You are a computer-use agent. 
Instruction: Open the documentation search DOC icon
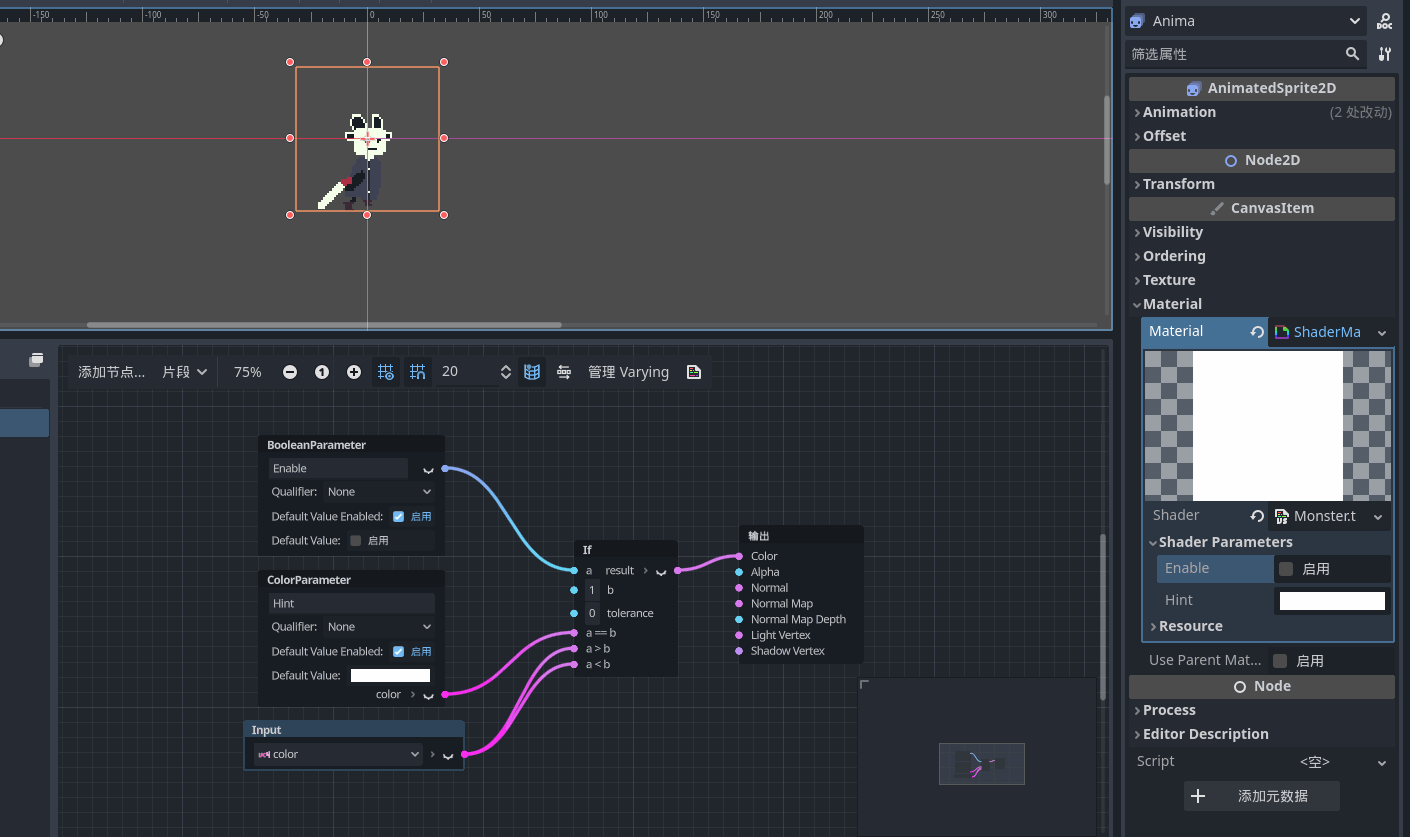(1385, 20)
